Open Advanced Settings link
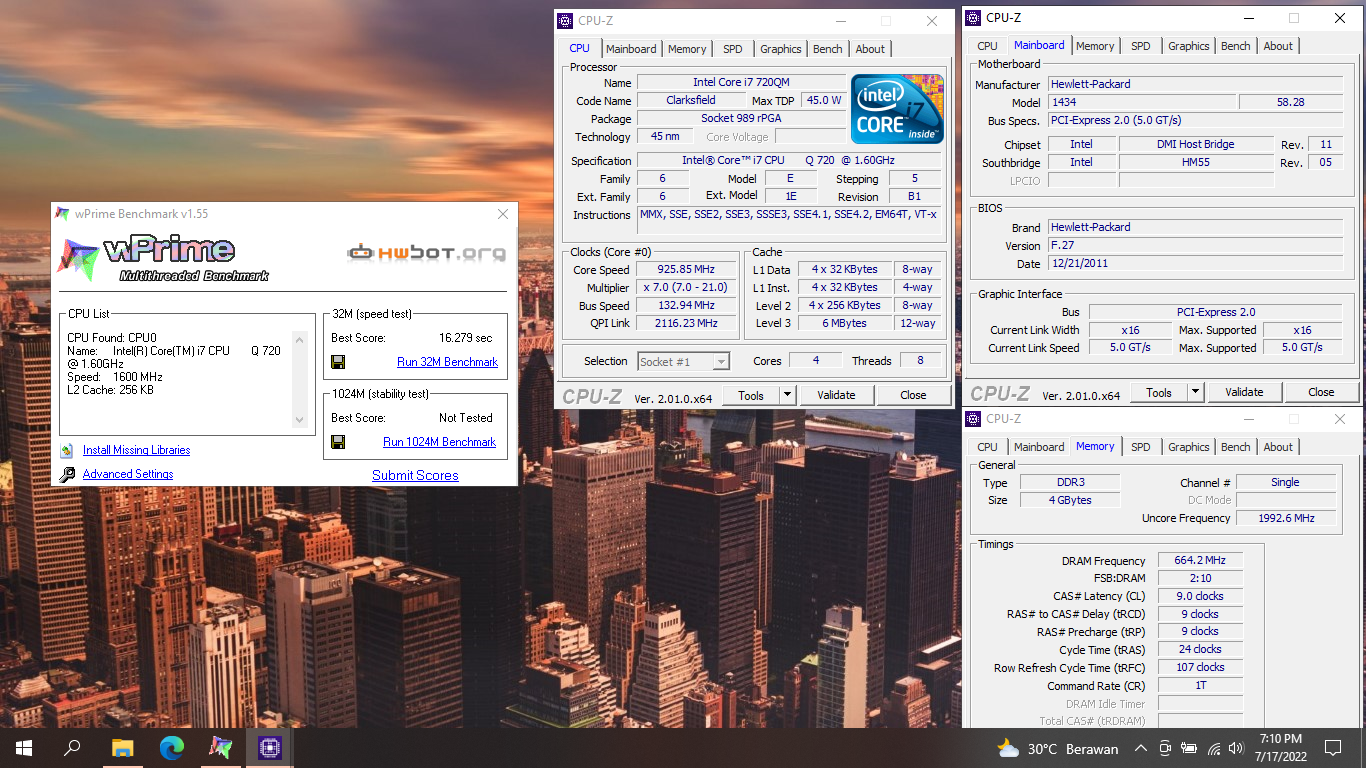The image size is (1366, 768). pos(128,475)
